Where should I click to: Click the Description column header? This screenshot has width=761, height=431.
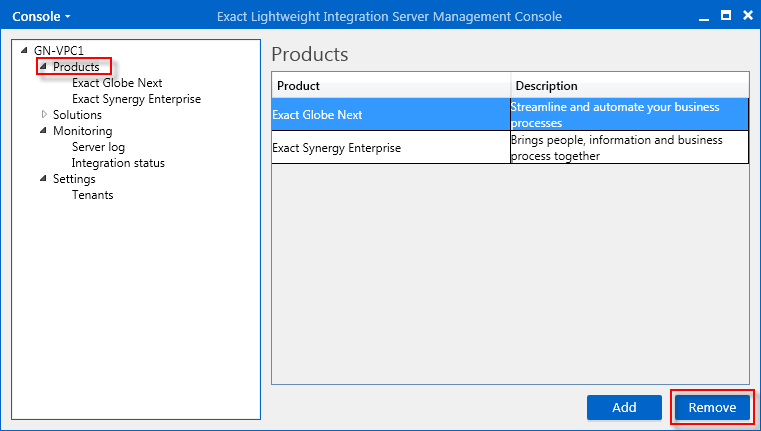click(630, 85)
